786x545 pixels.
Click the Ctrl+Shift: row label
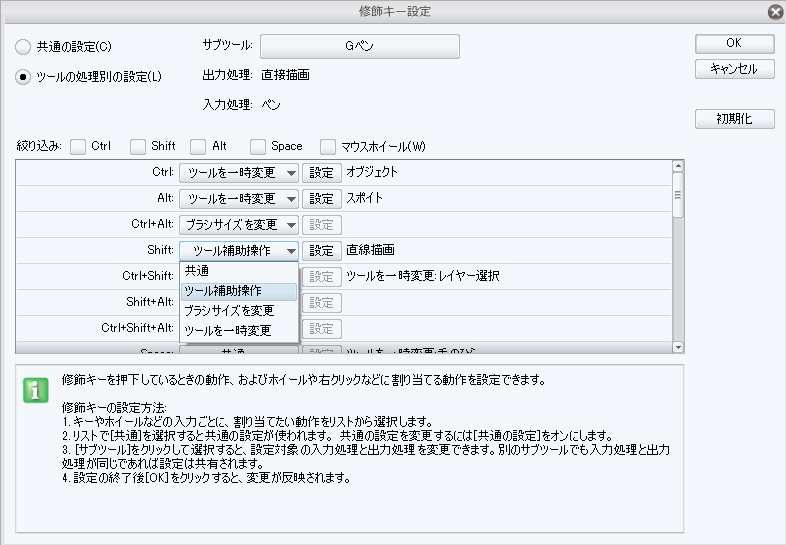pos(148,276)
